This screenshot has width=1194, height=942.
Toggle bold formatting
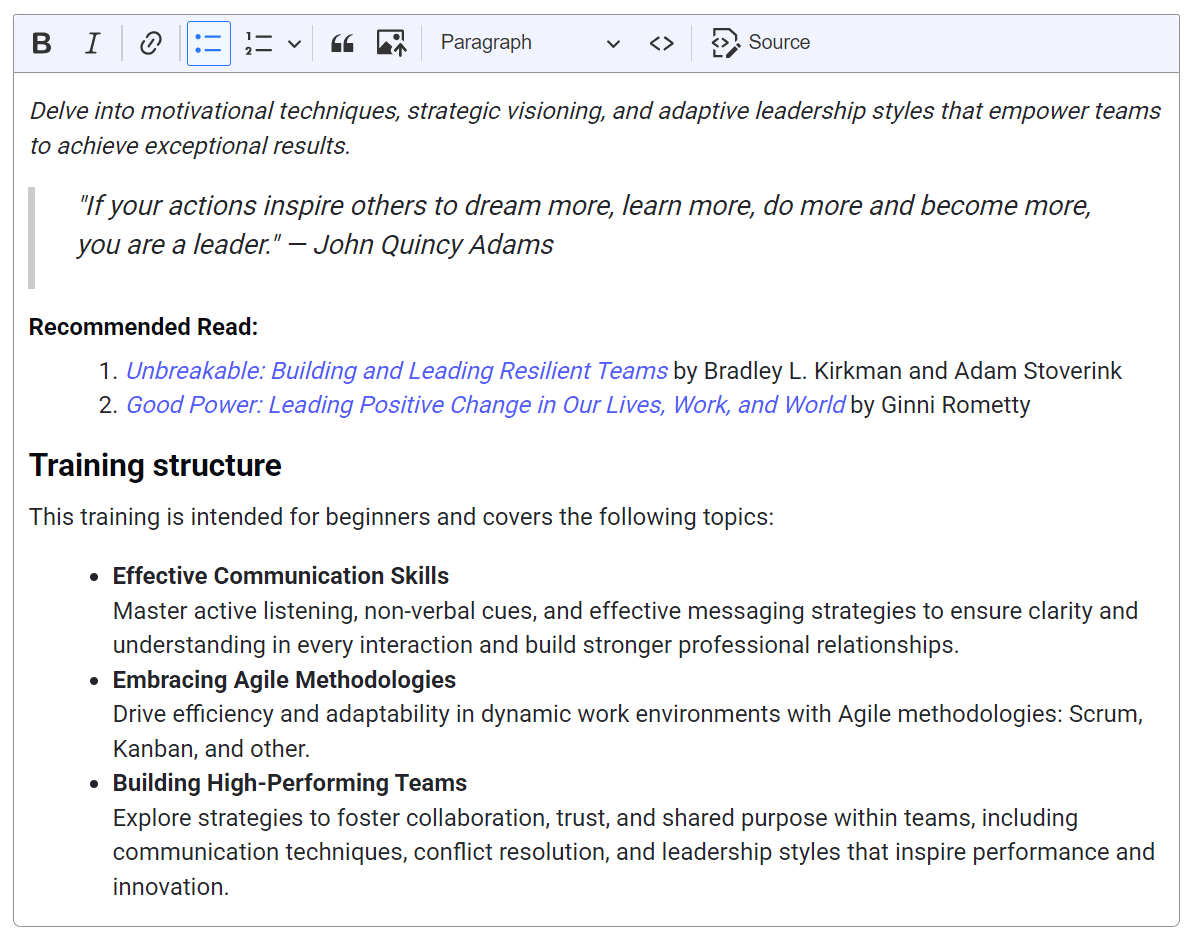coord(42,43)
